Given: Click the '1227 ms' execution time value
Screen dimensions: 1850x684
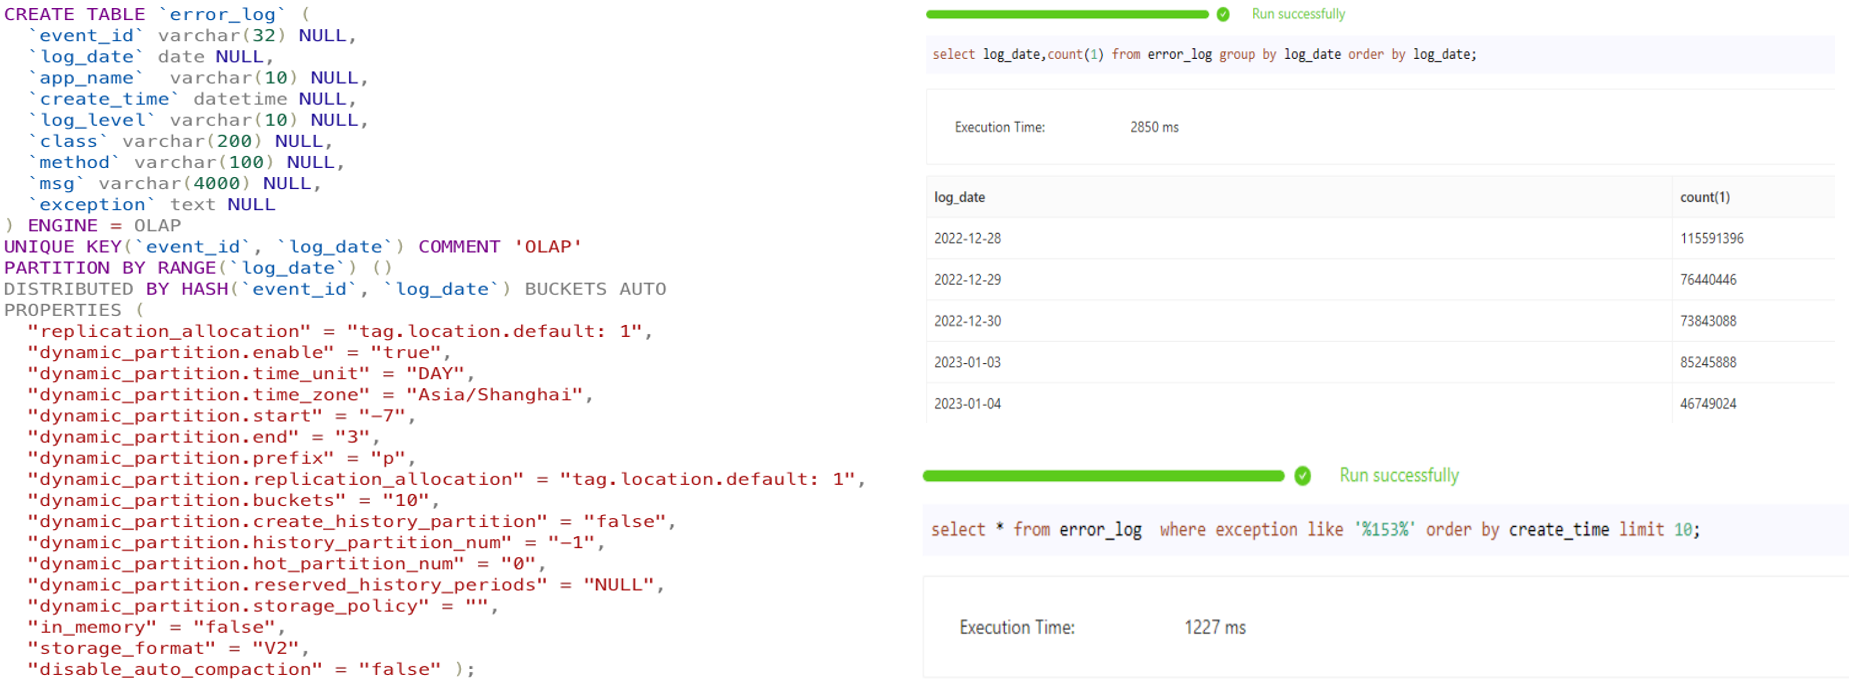Looking at the screenshot, I should click(1215, 627).
